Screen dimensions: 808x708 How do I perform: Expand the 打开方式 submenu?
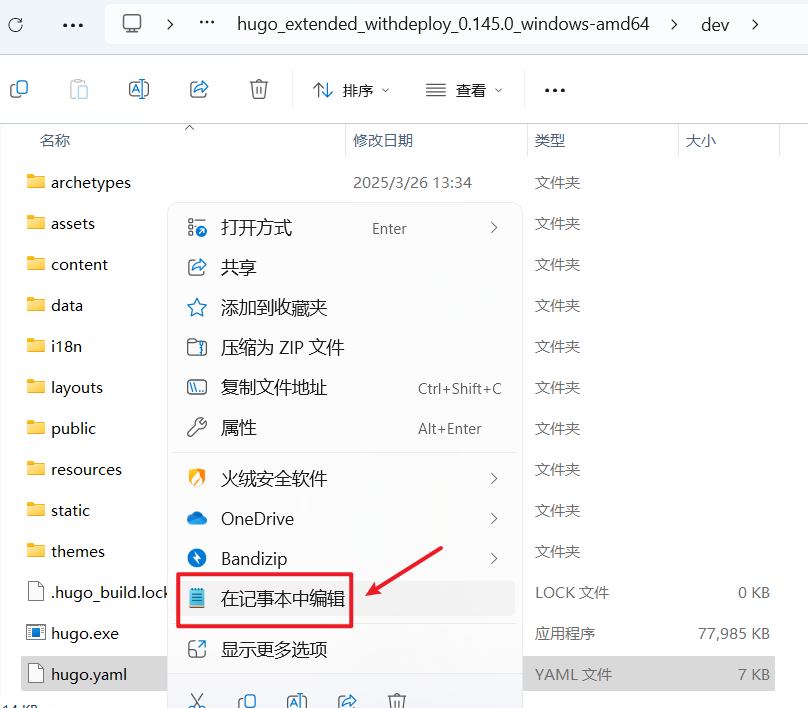[x=494, y=228]
